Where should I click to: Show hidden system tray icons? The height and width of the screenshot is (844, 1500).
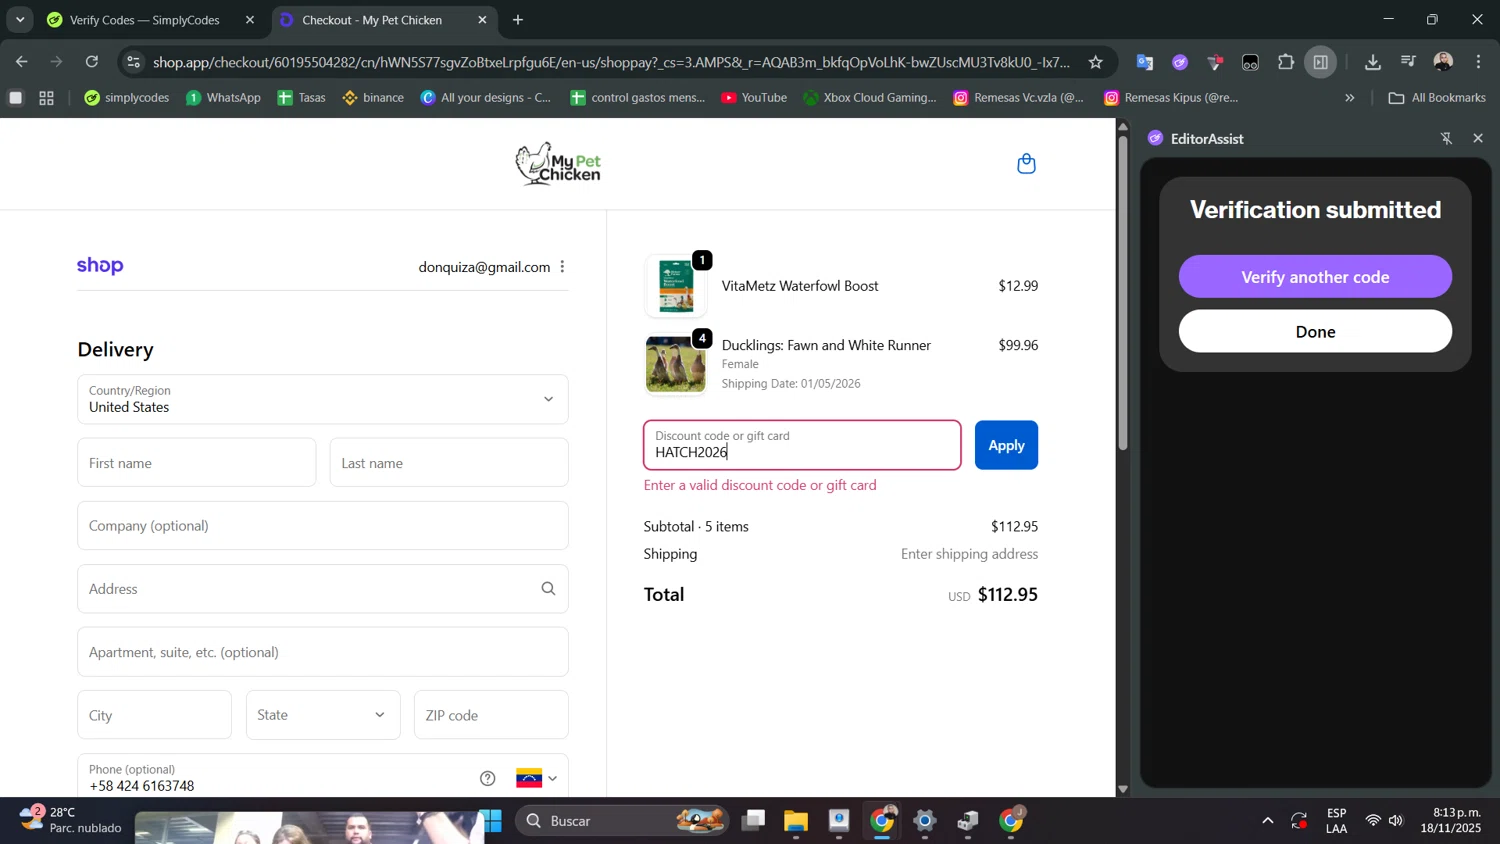pyautogui.click(x=1267, y=821)
